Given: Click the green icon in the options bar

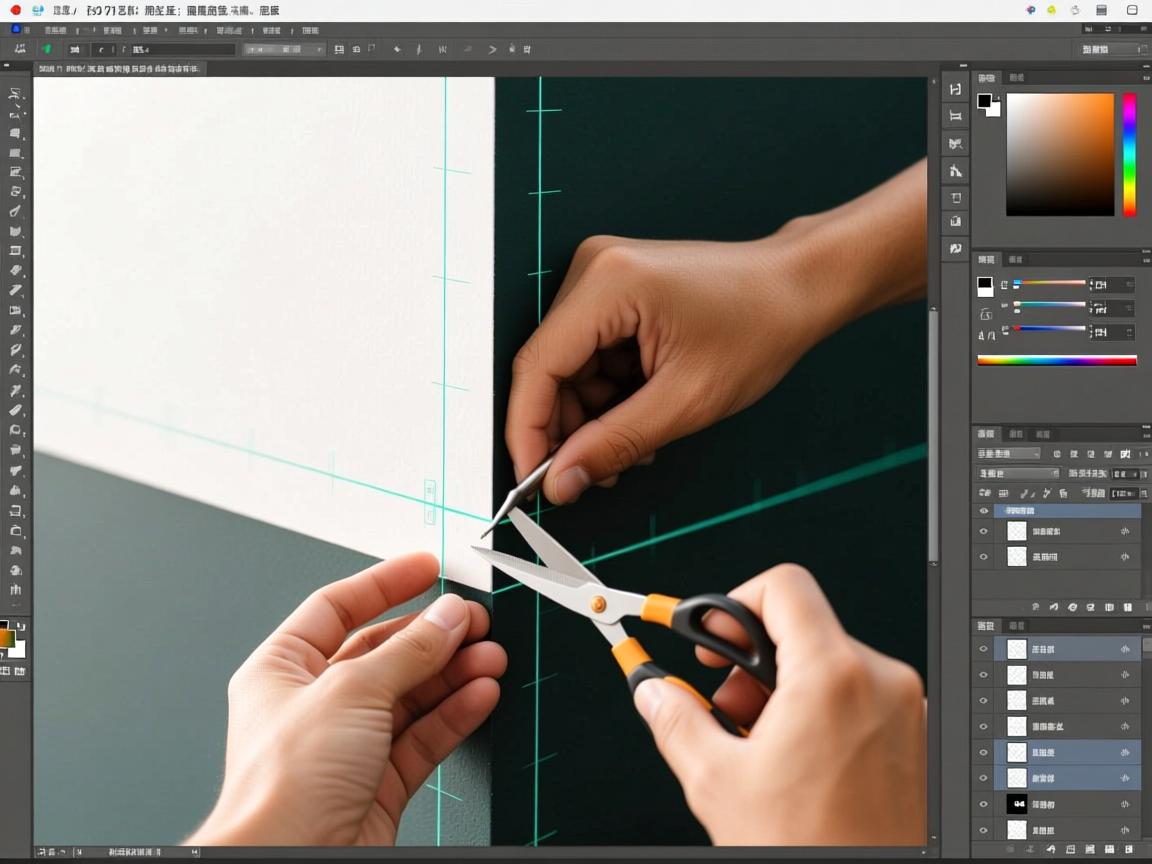Looking at the screenshot, I should pyautogui.click(x=46, y=49).
